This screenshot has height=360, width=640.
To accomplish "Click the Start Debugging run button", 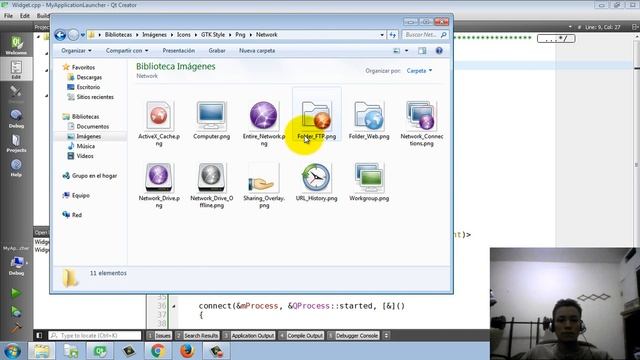I will pyautogui.click(x=16, y=312).
